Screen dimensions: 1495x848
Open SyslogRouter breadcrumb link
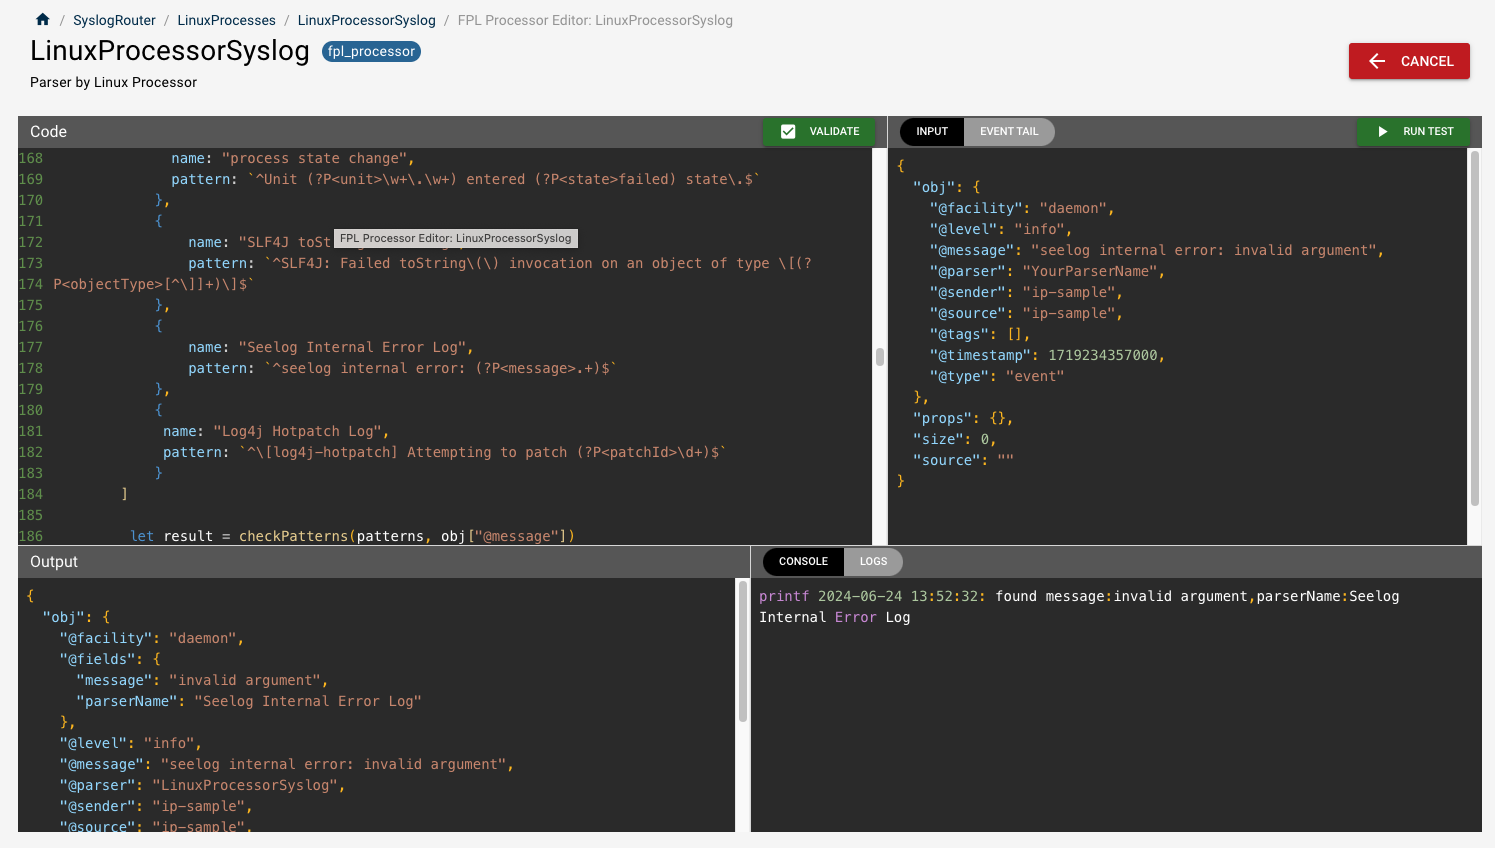(114, 20)
